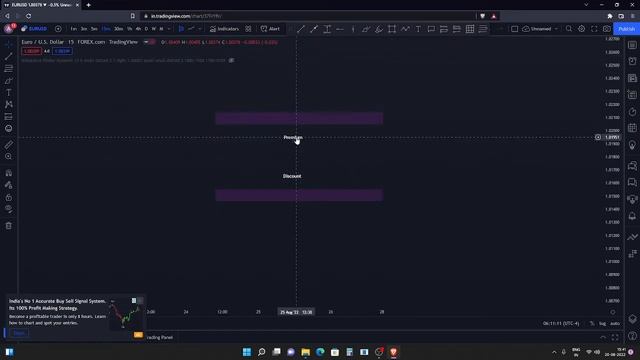Viewport: 640px width, 360px height.
Task: Select the 1m timeframe
Action: (x=73, y=29)
